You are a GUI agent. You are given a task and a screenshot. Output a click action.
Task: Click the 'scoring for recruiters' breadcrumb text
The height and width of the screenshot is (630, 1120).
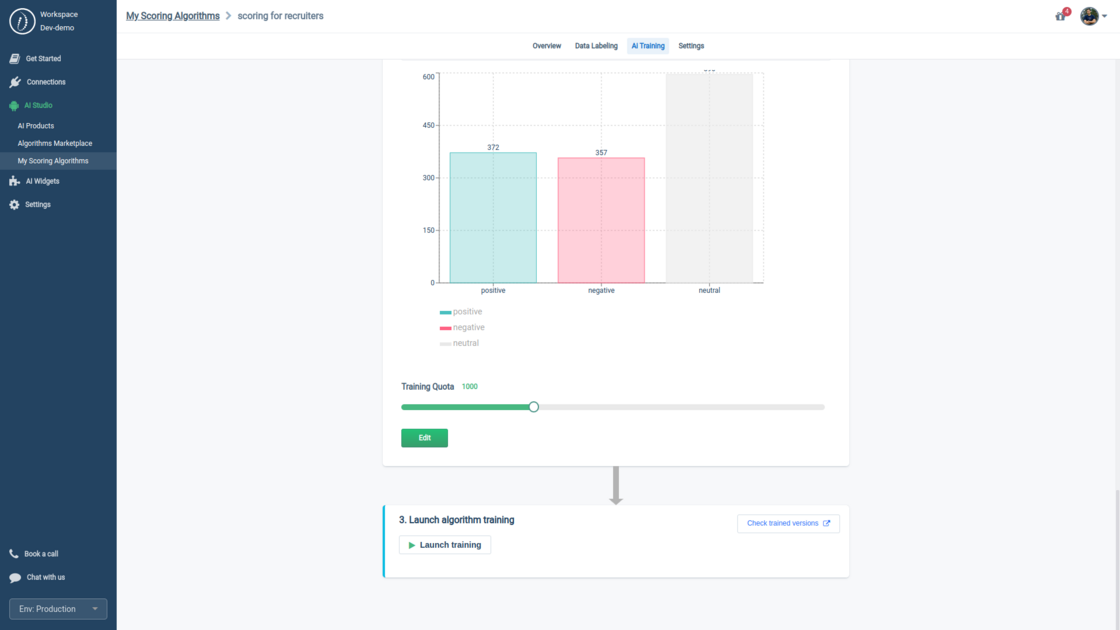pos(280,16)
